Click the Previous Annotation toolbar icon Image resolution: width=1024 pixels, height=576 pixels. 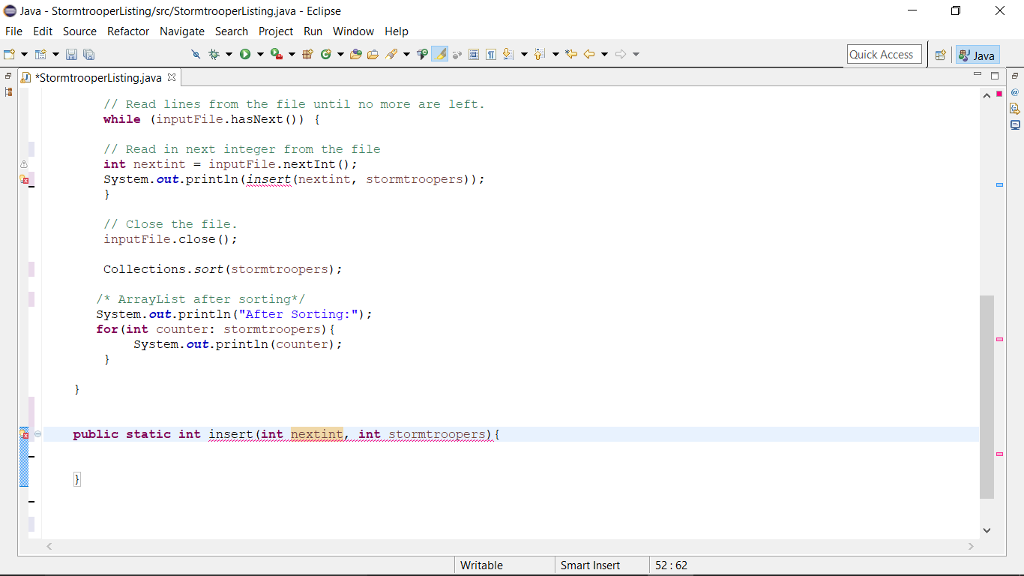[x=539, y=54]
